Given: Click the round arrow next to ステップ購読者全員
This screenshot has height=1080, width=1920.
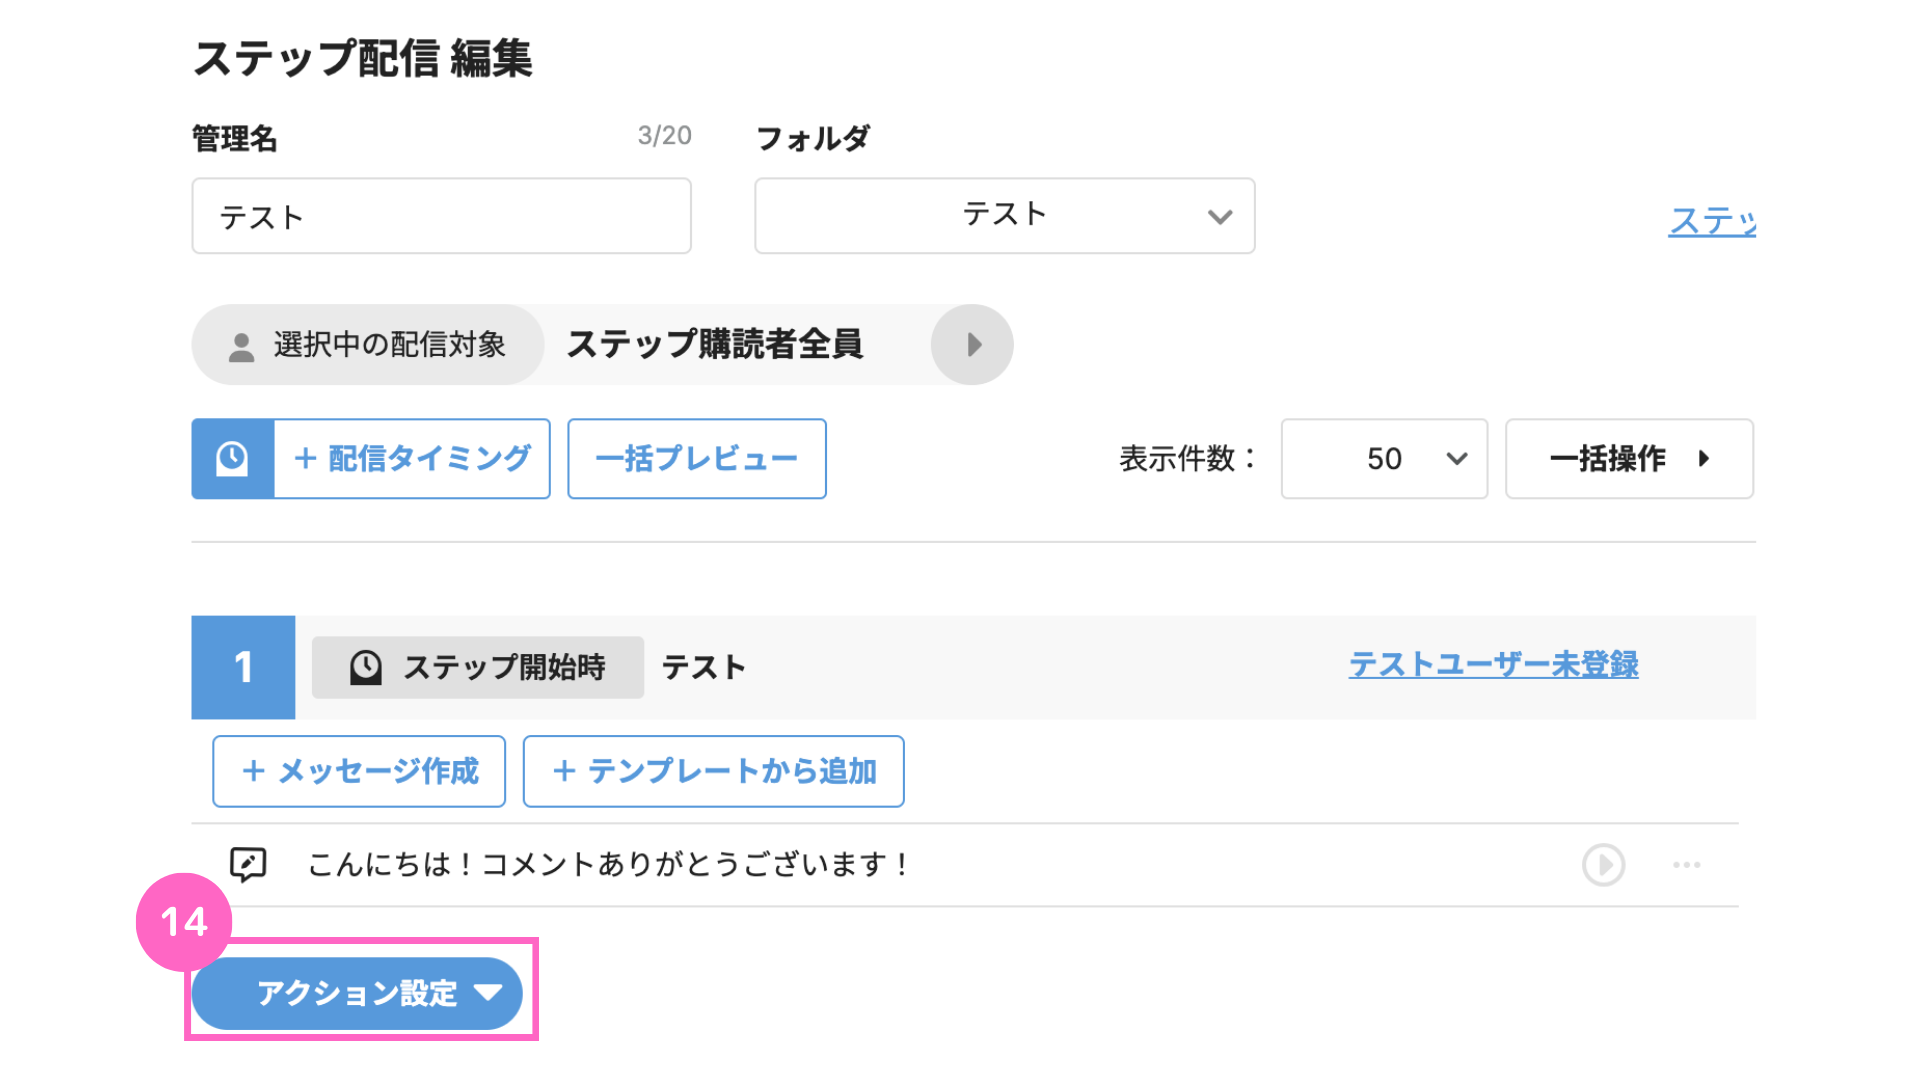Looking at the screenshot, I should [x=972, y=345].
